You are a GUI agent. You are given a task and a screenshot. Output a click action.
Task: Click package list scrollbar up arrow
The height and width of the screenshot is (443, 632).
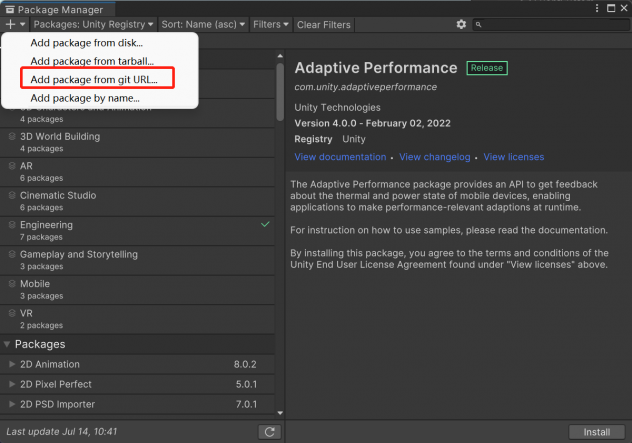tap(280, 56)
